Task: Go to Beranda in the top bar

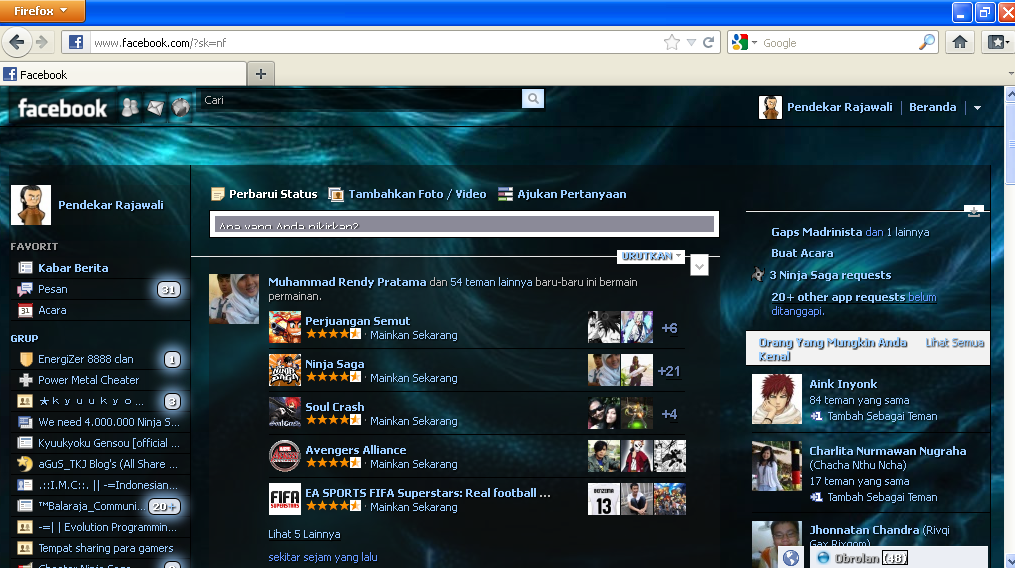Action: coord(932,108)
